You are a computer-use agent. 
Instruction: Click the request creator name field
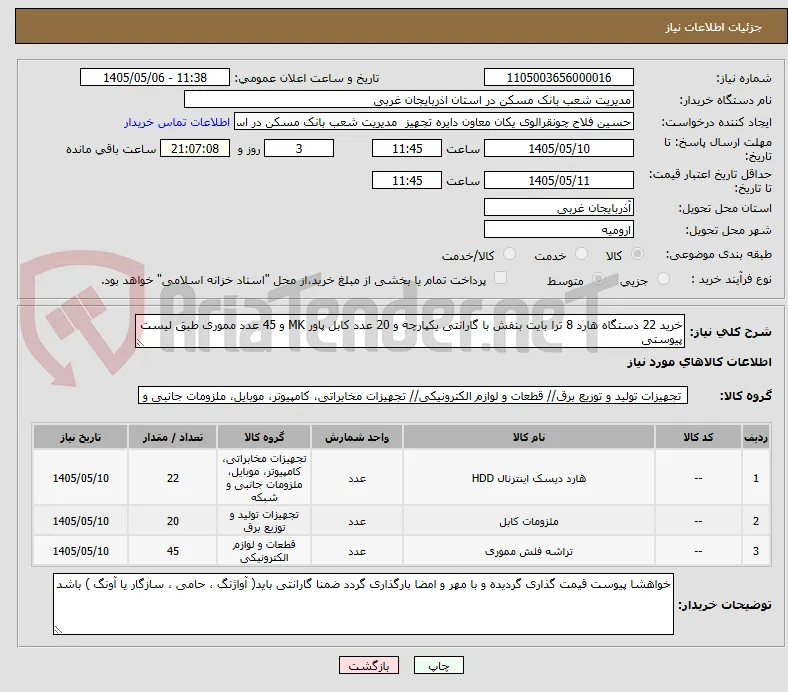(x=434, y=122)
